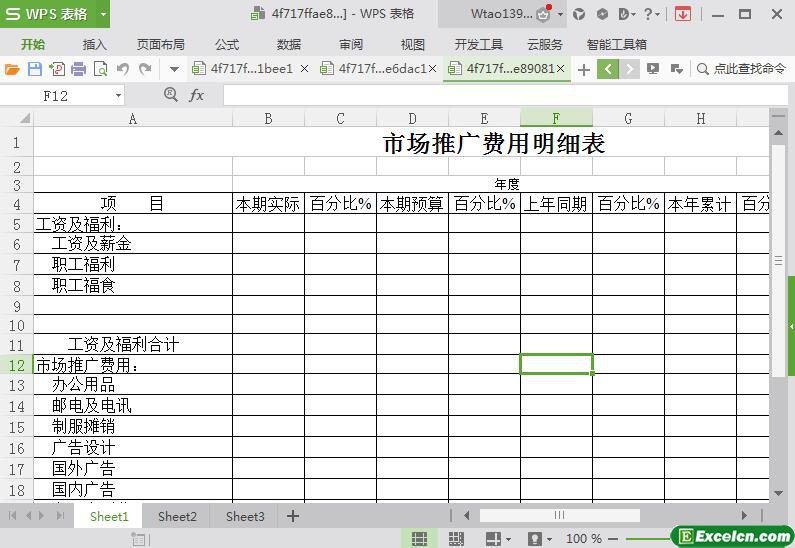Open the reading mode crosshair dropdown
This screenshot has width=795, height=548.
click(498, 538)
